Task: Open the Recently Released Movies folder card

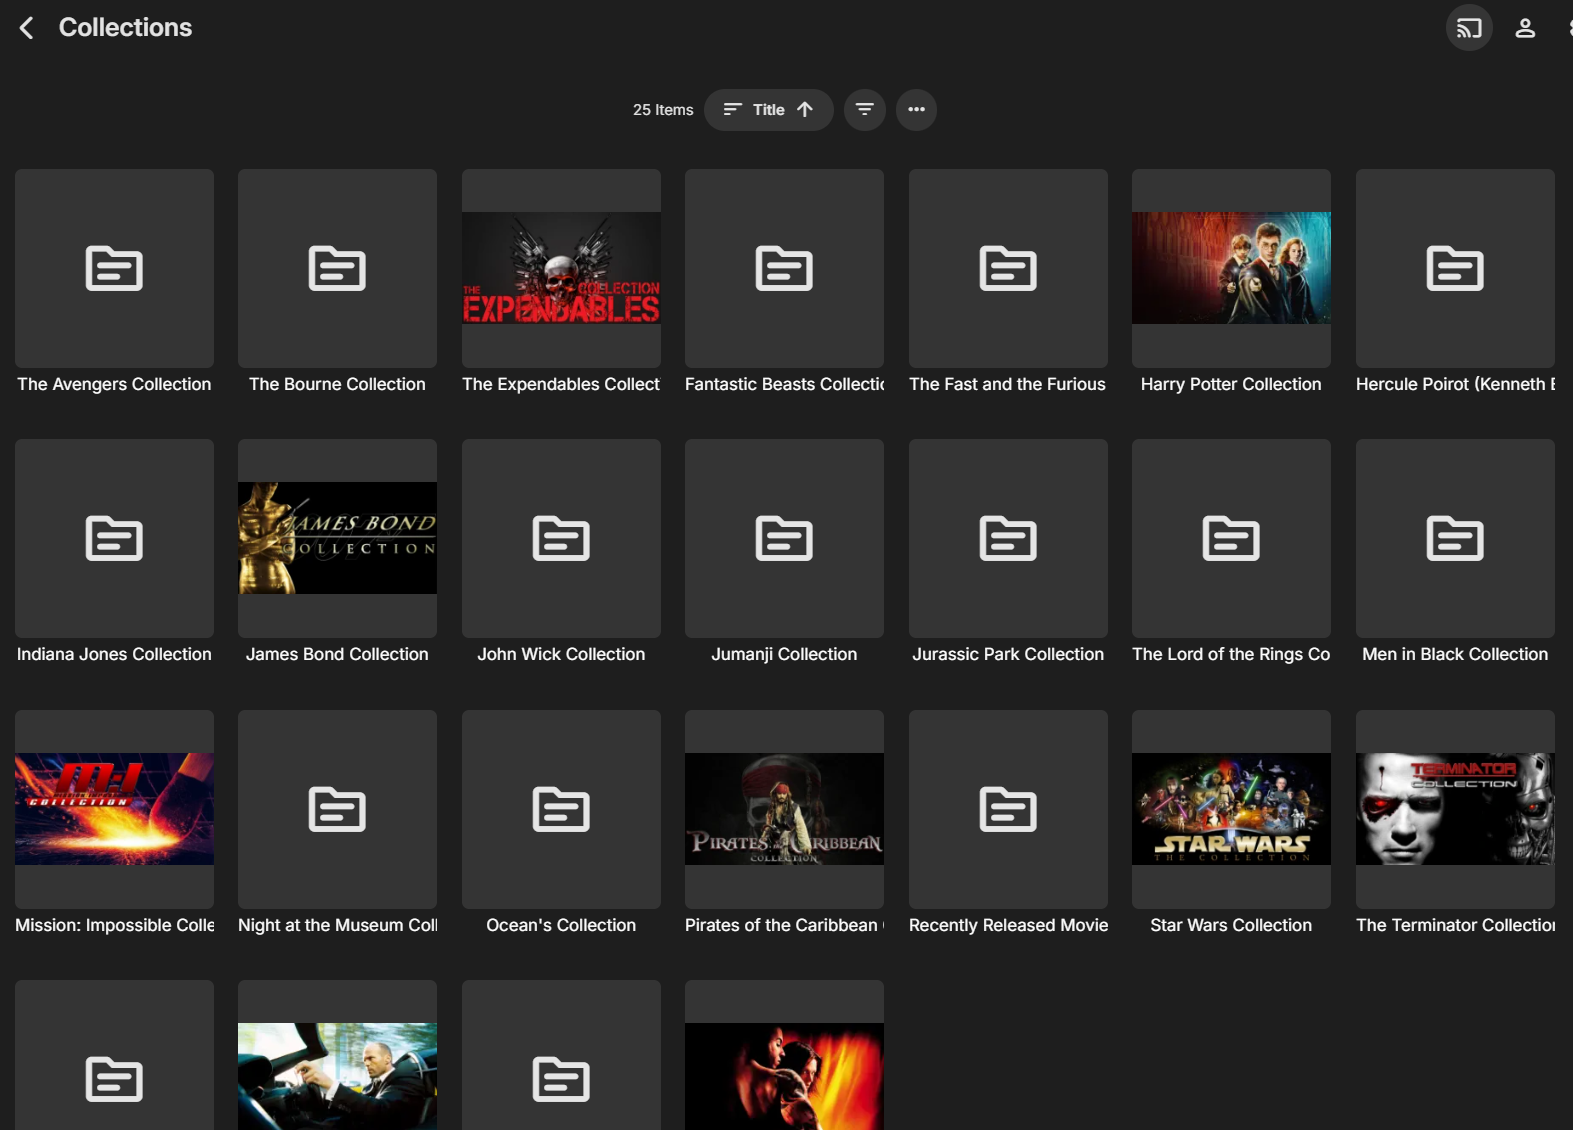Action: (1008, 809)
